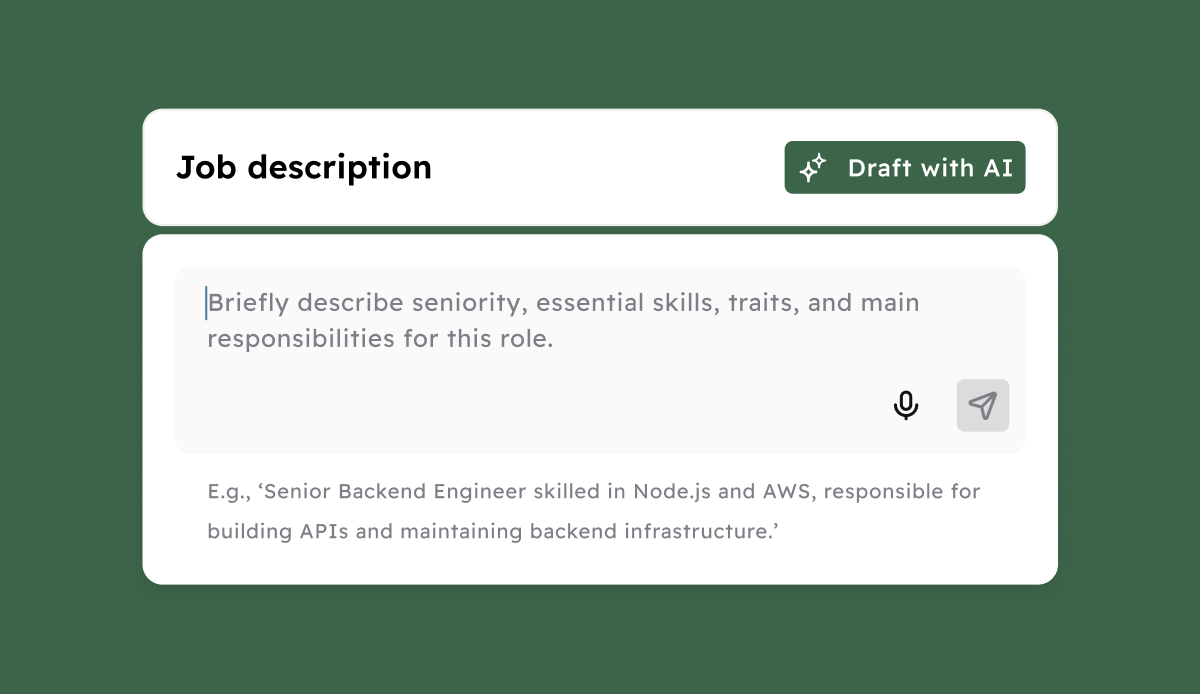Focus the job description text area

600,360
